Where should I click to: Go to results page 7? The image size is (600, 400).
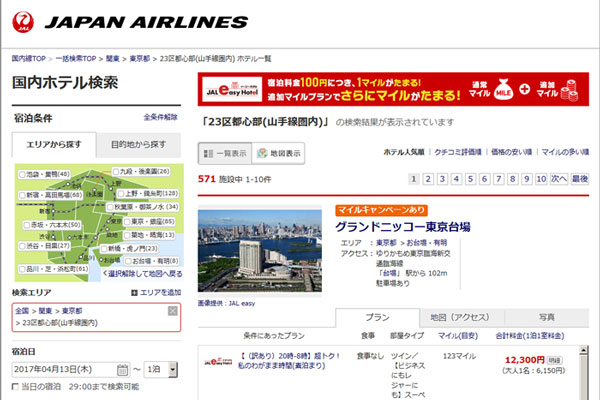pos(499,179)
